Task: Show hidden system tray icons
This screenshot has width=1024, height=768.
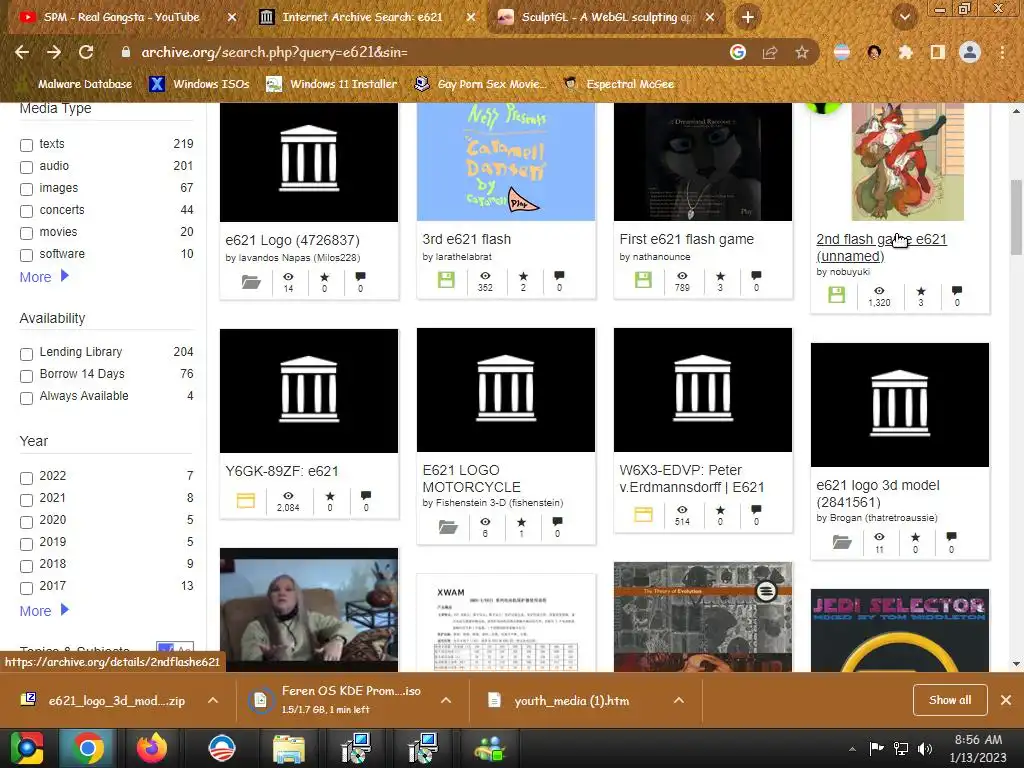Action: coord(852,749)
